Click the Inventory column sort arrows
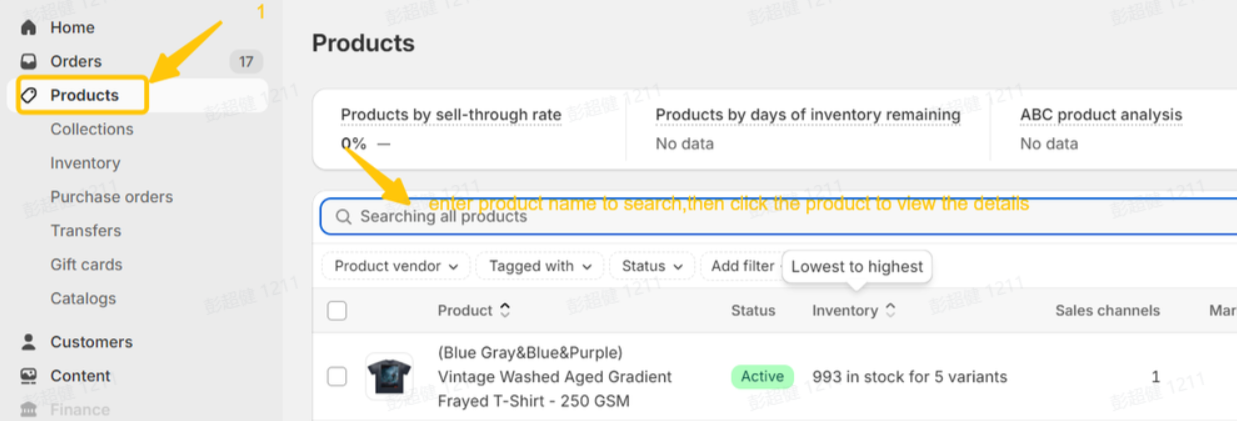 click(890, 311)
